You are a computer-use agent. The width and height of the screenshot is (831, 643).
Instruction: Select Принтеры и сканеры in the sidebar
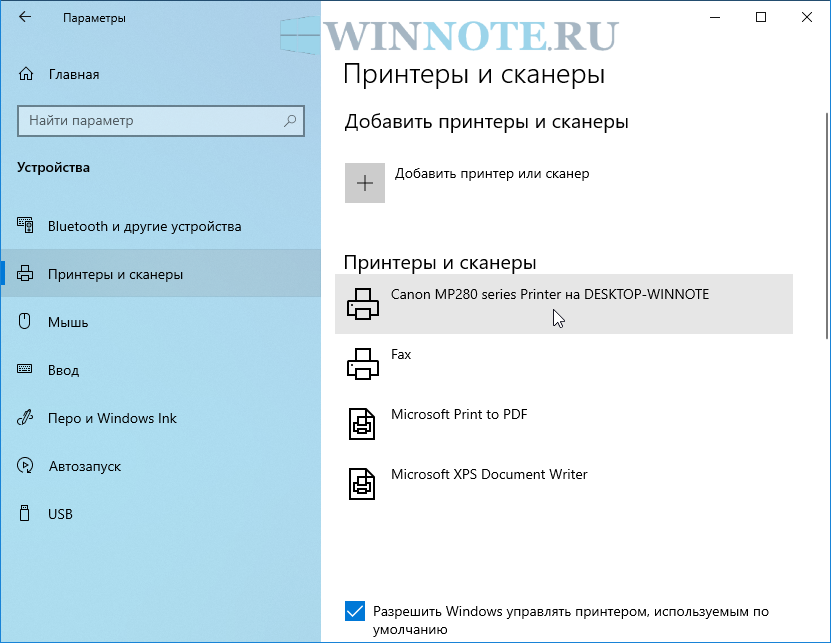pyautogui.click(x=115, y=274)
